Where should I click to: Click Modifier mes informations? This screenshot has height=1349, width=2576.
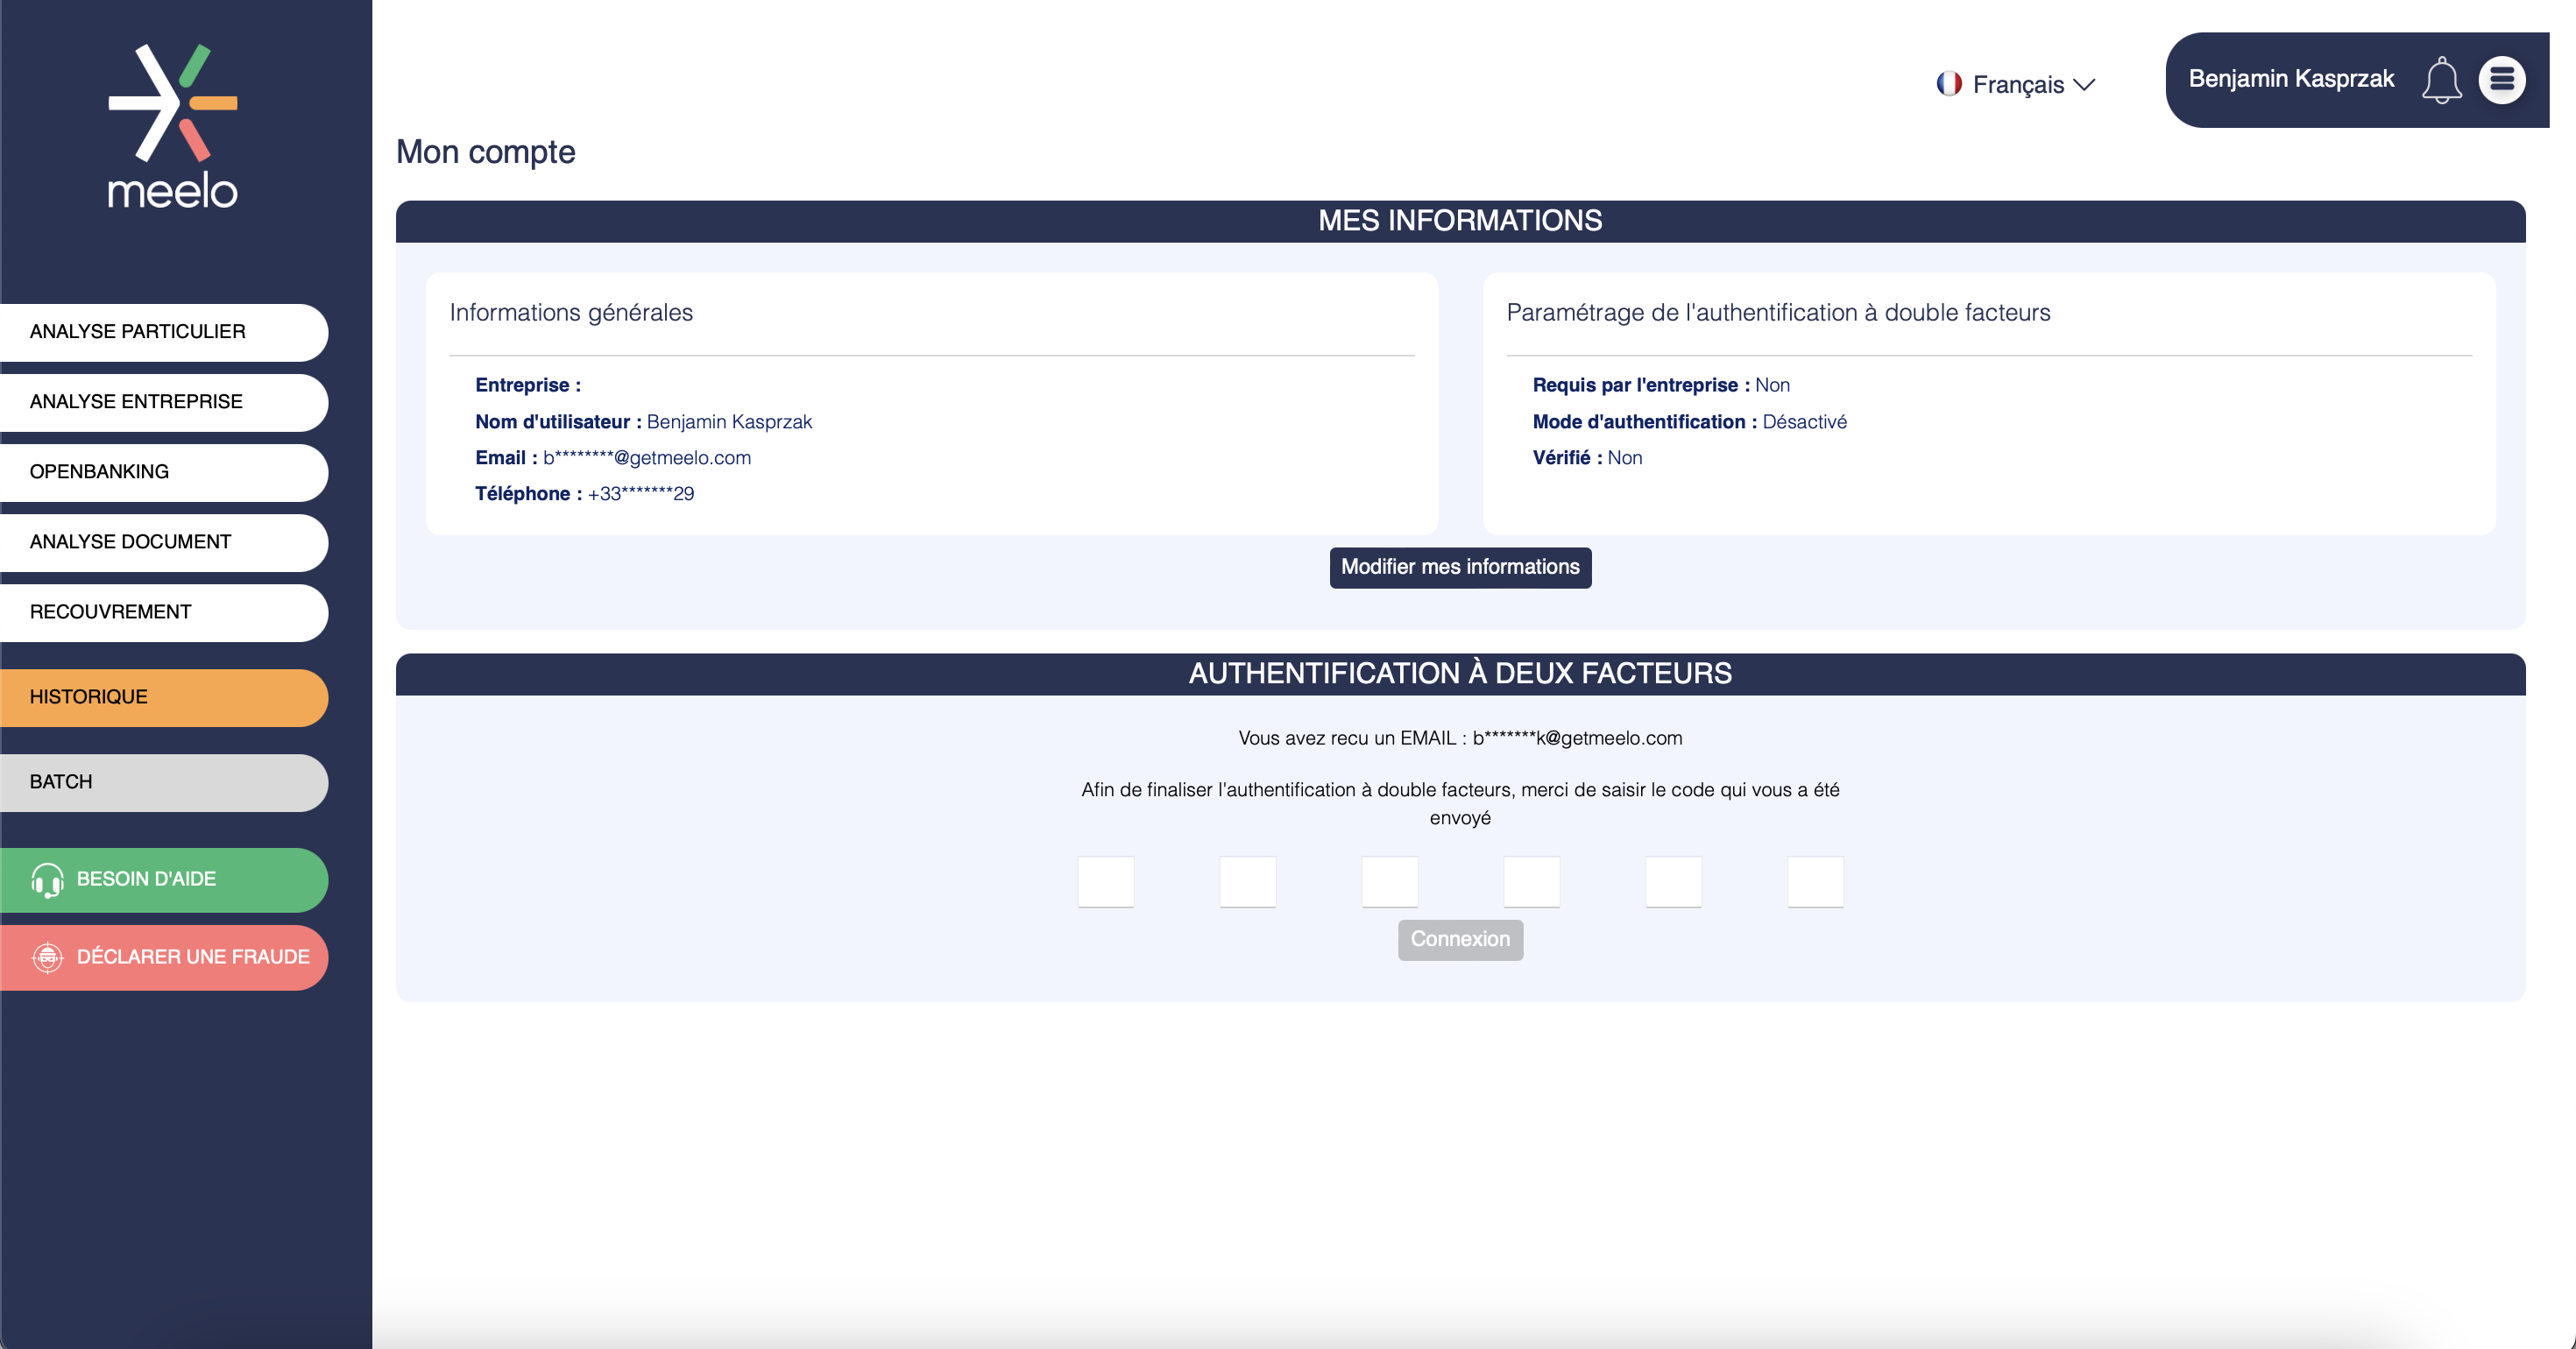coord(1460,567)
